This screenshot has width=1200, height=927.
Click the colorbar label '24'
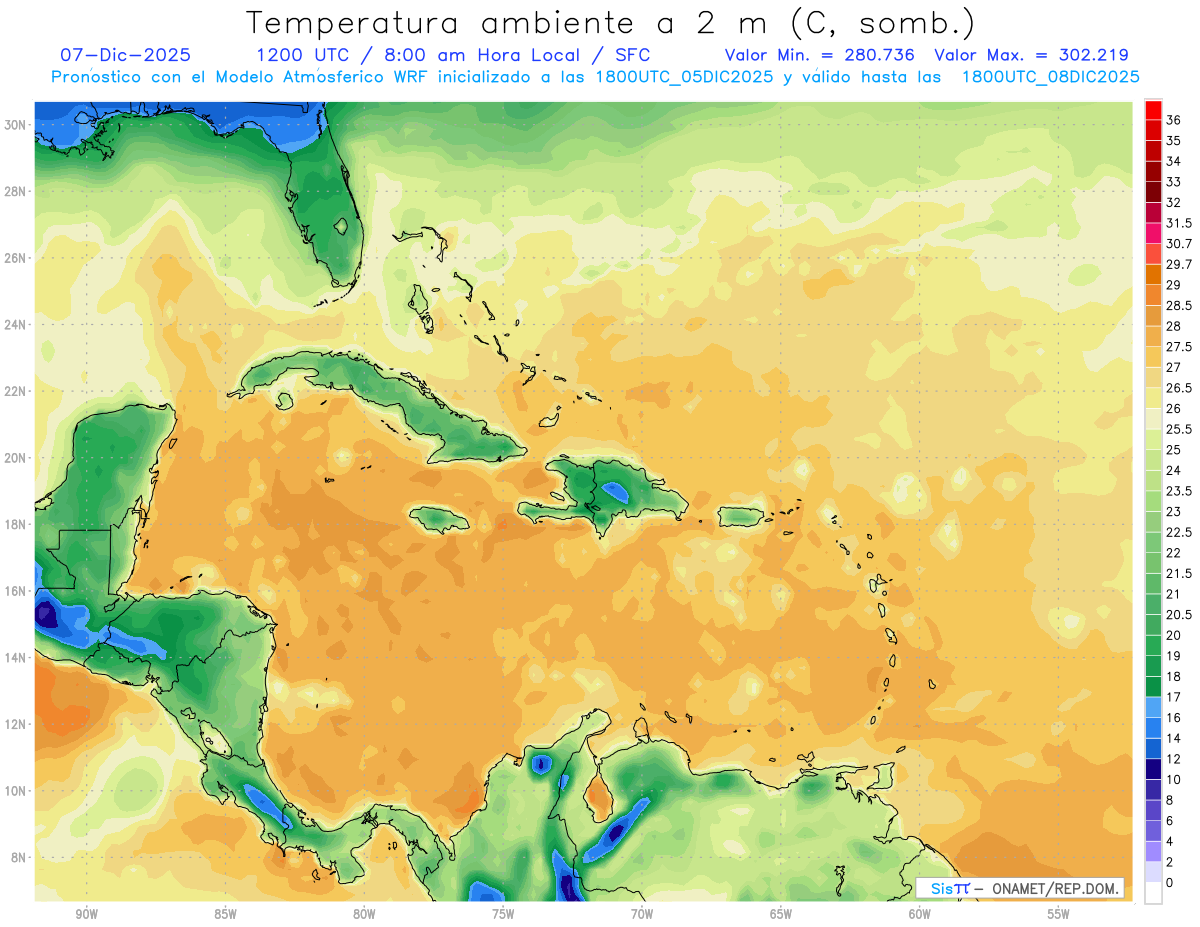coord(1174,471)
